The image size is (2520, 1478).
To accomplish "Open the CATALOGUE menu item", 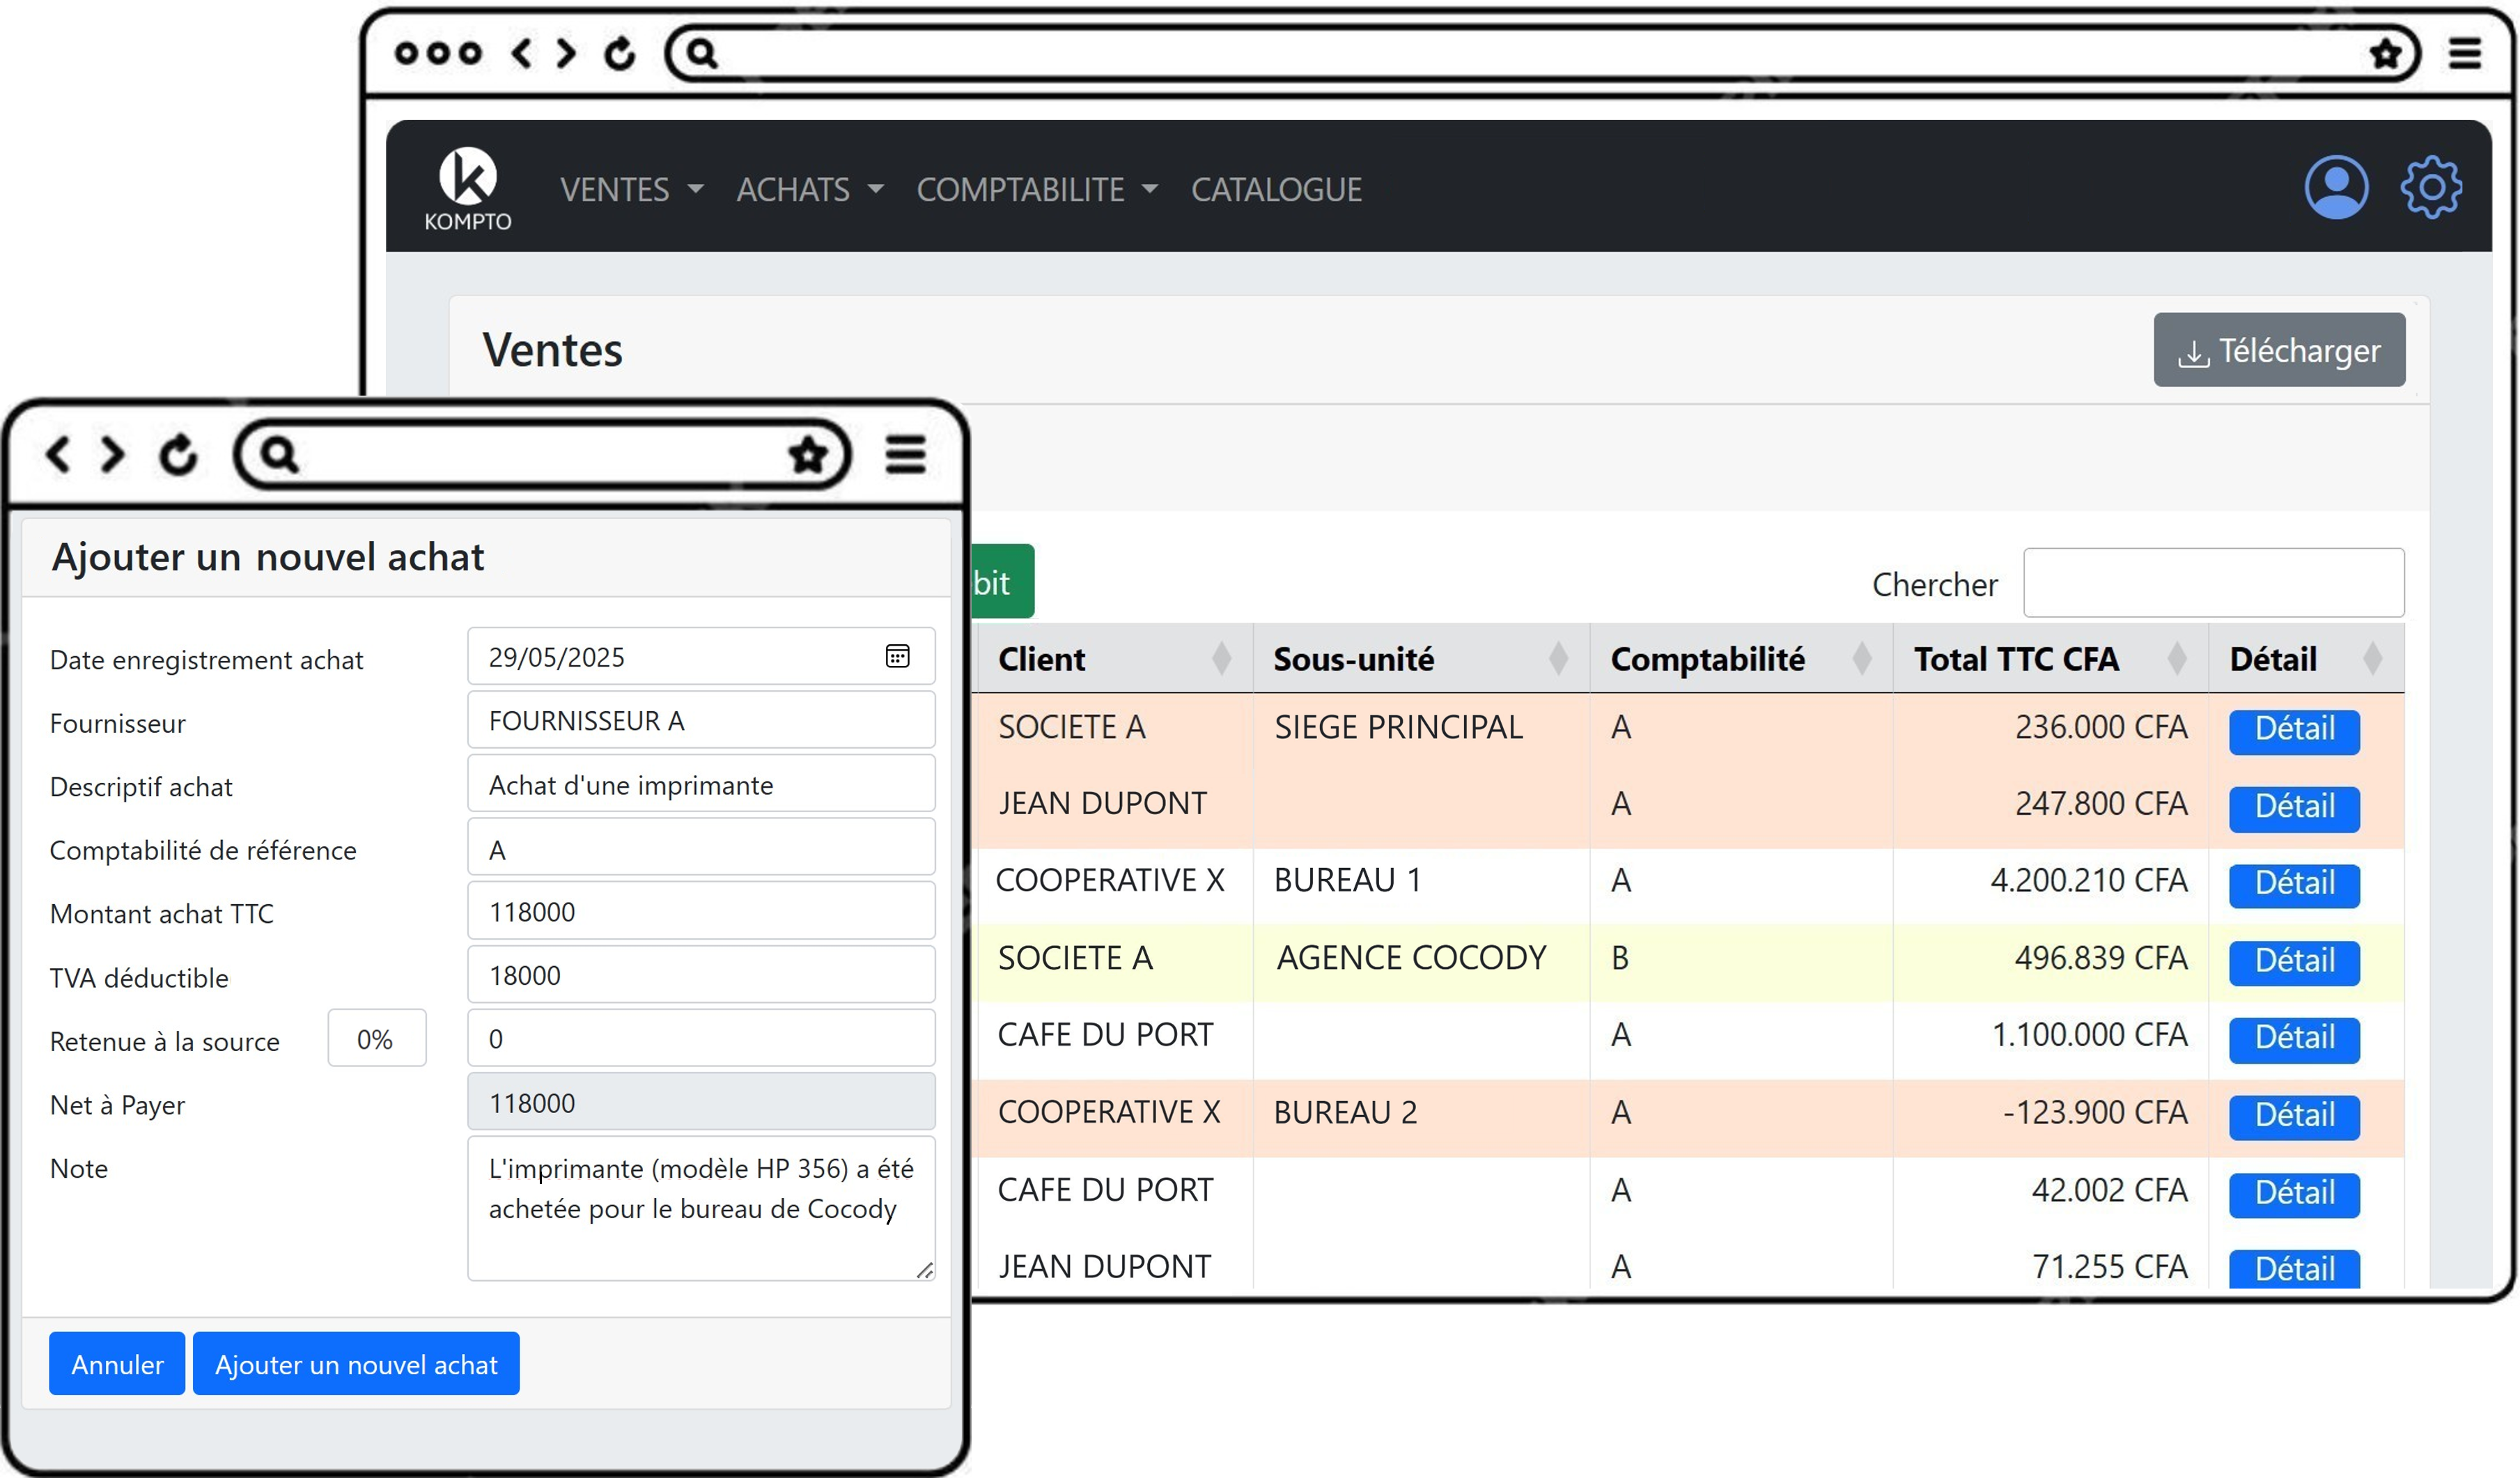I will click(x=1276, y=189).
